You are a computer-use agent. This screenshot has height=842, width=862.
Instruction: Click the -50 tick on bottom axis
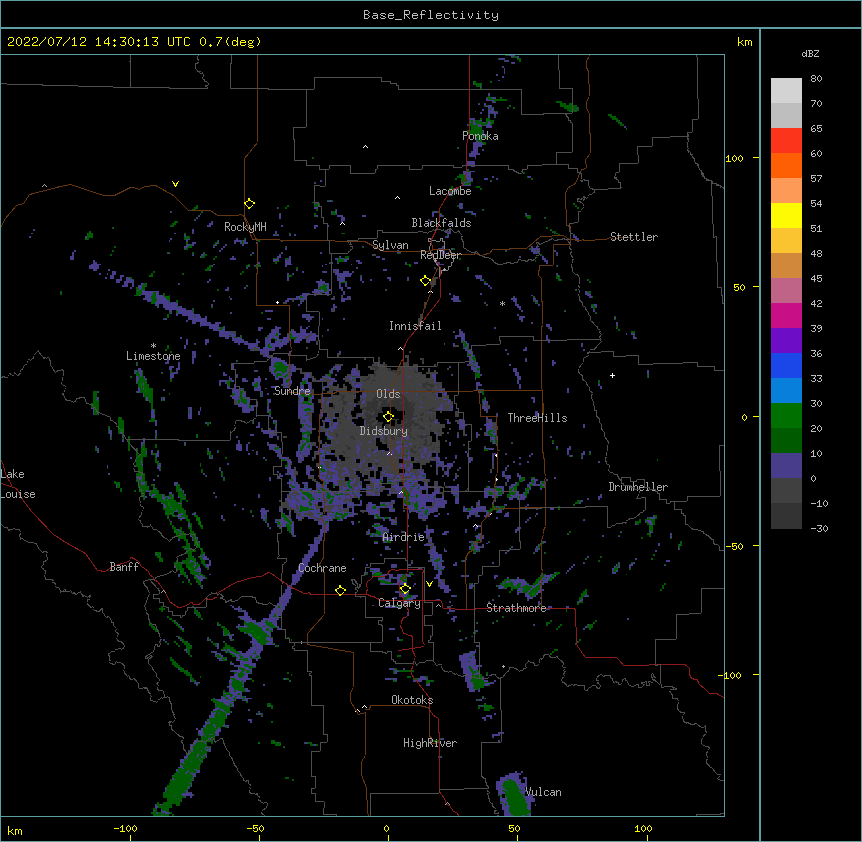click(255, 828)
